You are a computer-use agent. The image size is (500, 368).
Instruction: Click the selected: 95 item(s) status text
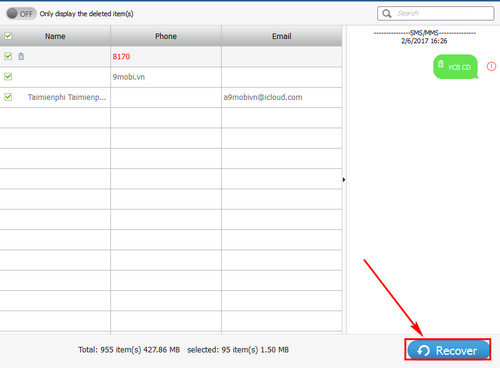pyautogui.click(x=238, y=350)
